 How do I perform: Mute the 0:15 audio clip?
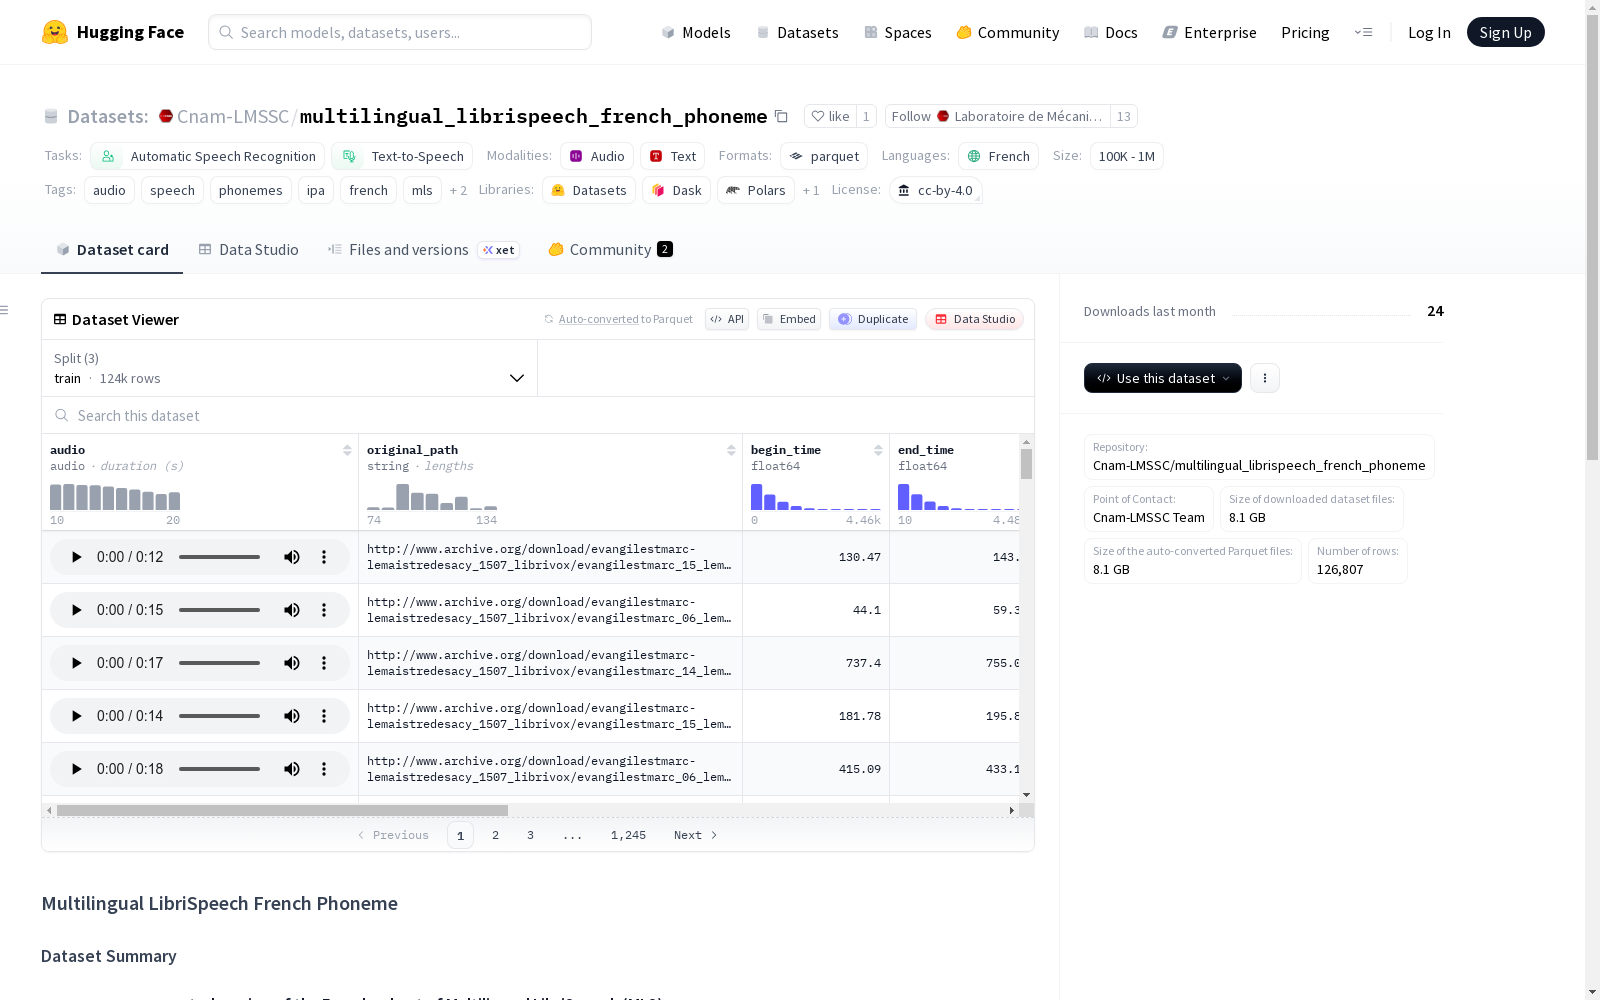click(x=292, y=610)
